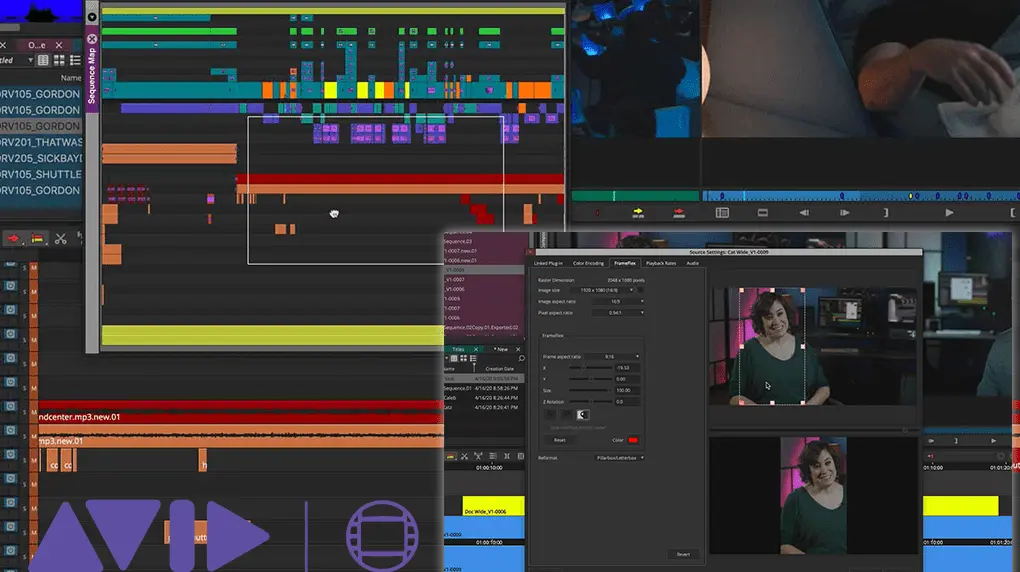The image size is (1020, 572).
Task: Click the Reset button in FrameFlex
Action: pyautogui.click(x=559, y=440)
